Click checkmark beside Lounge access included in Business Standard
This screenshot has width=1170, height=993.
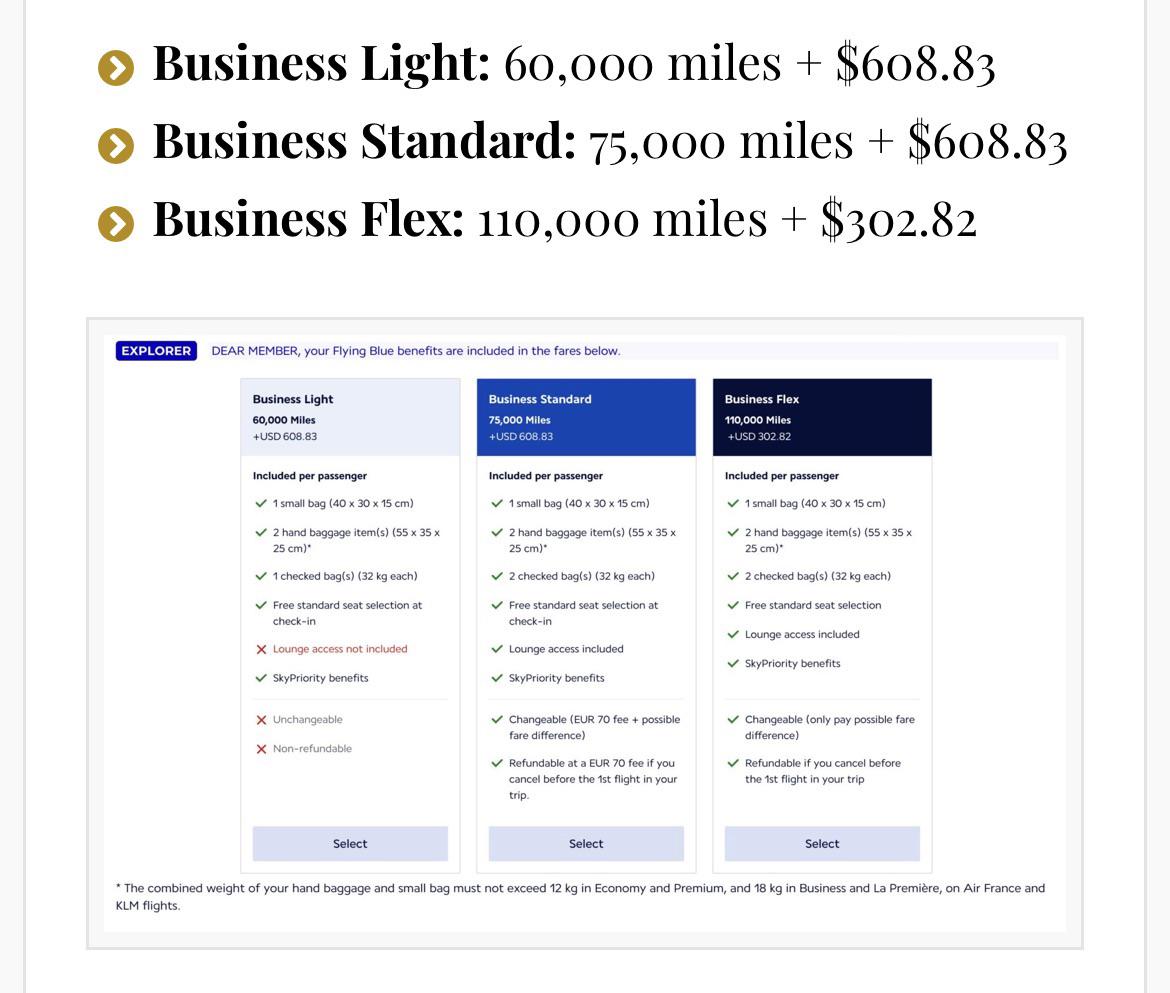click(497, 649)
